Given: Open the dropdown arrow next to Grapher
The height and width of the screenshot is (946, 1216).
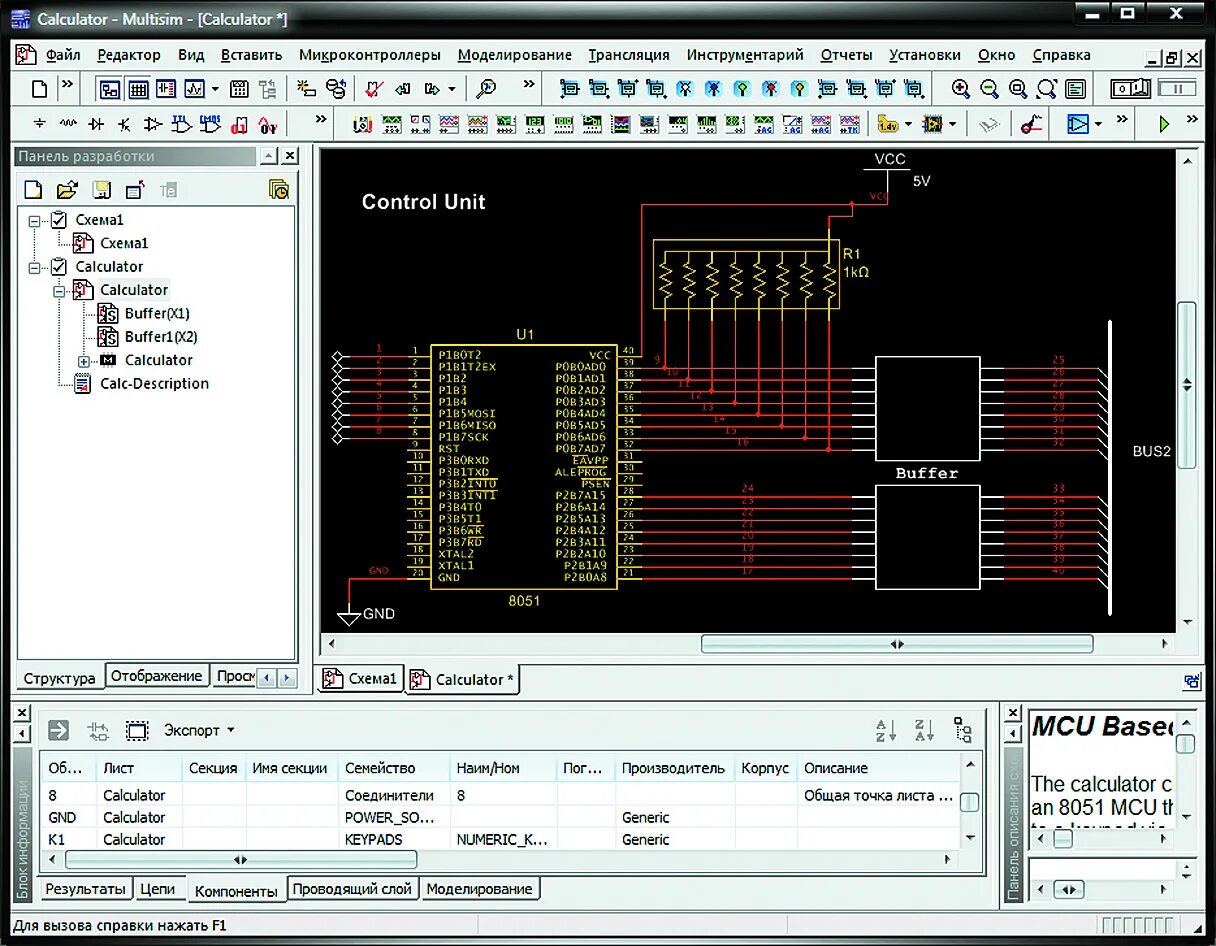Looking at the screenshot, I should pos(215,89).
